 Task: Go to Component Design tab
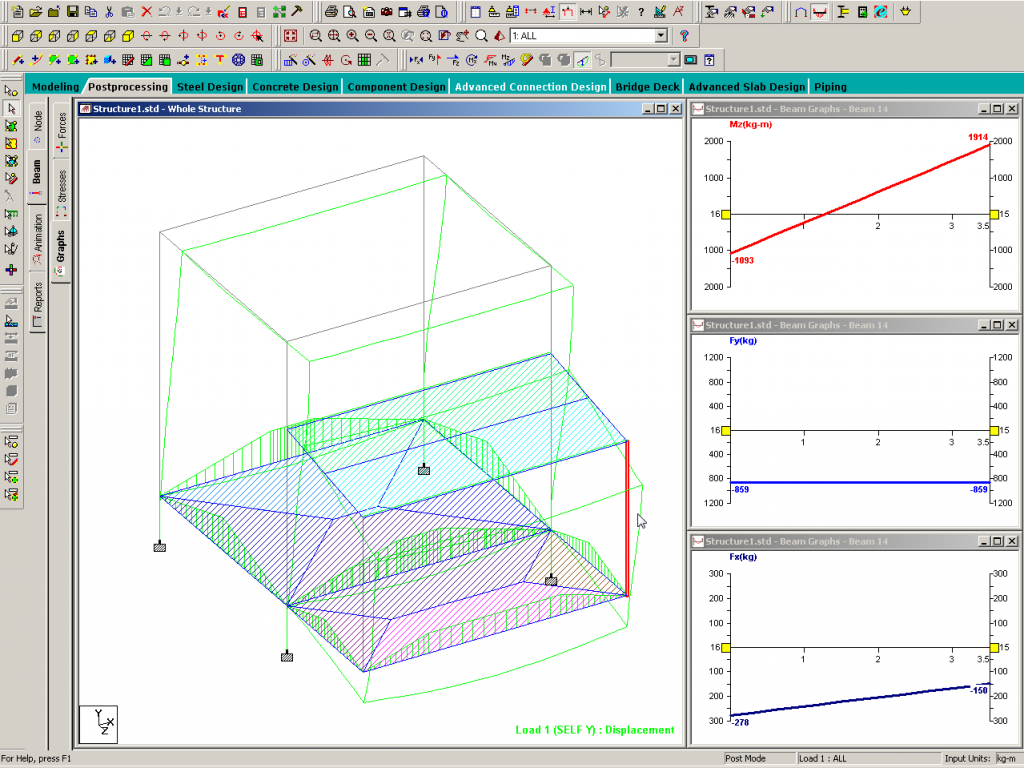point(396,87)
